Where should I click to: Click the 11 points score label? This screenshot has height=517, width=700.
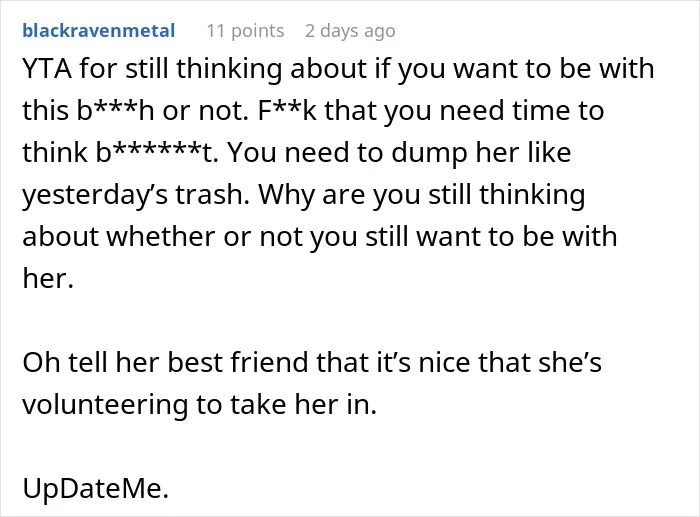tap(245, 31)
